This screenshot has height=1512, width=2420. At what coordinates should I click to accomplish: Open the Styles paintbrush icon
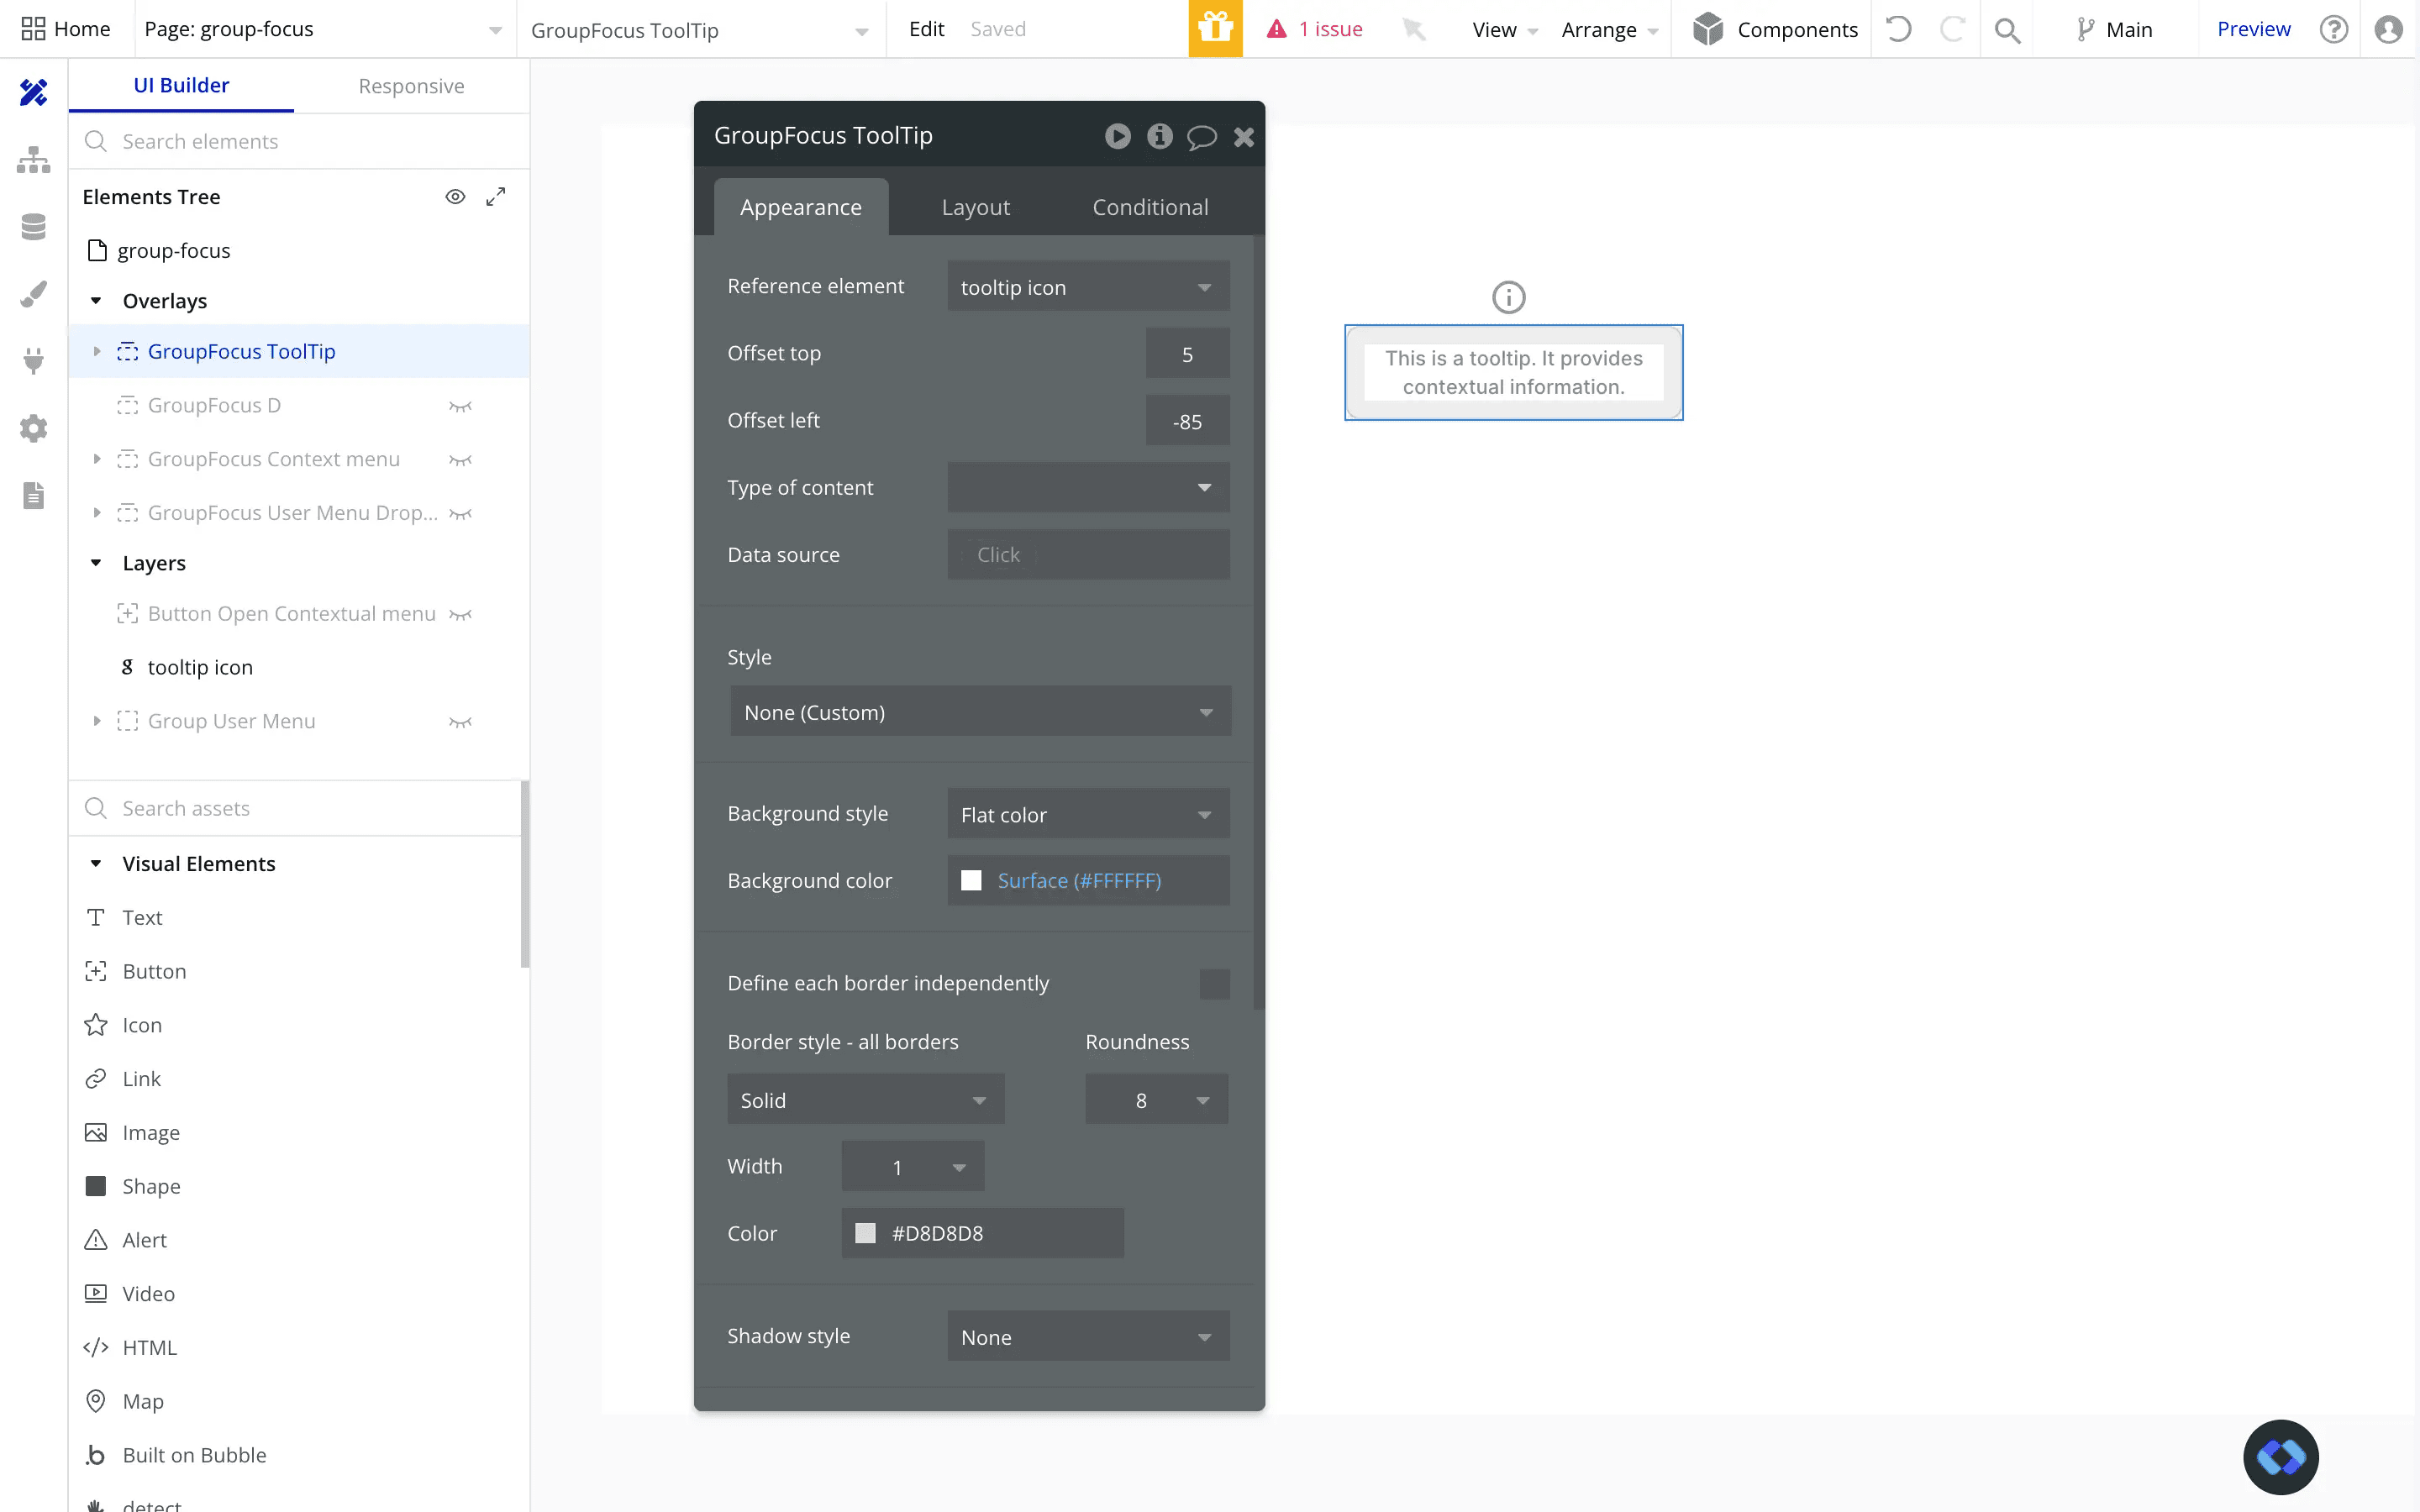(x=33, y=294)
